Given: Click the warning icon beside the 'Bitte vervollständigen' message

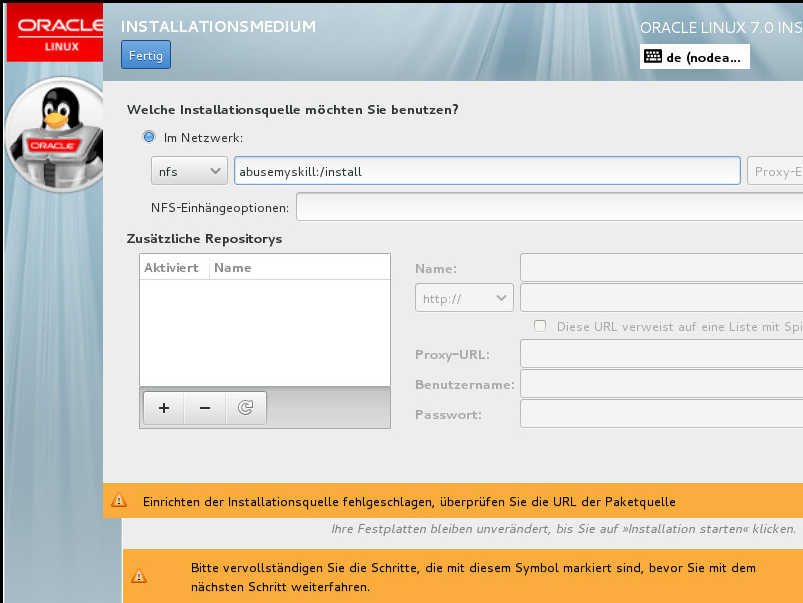Looking at the screenshot, I should pos(139,576).
